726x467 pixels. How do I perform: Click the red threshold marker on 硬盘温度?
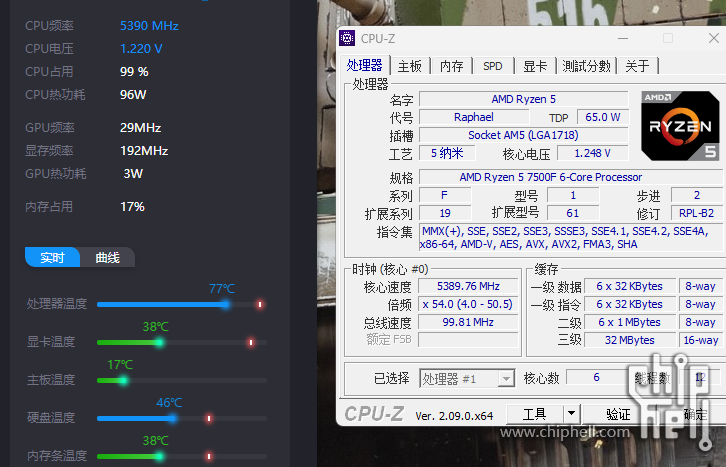pyautogui.click(x=209, y=418)
